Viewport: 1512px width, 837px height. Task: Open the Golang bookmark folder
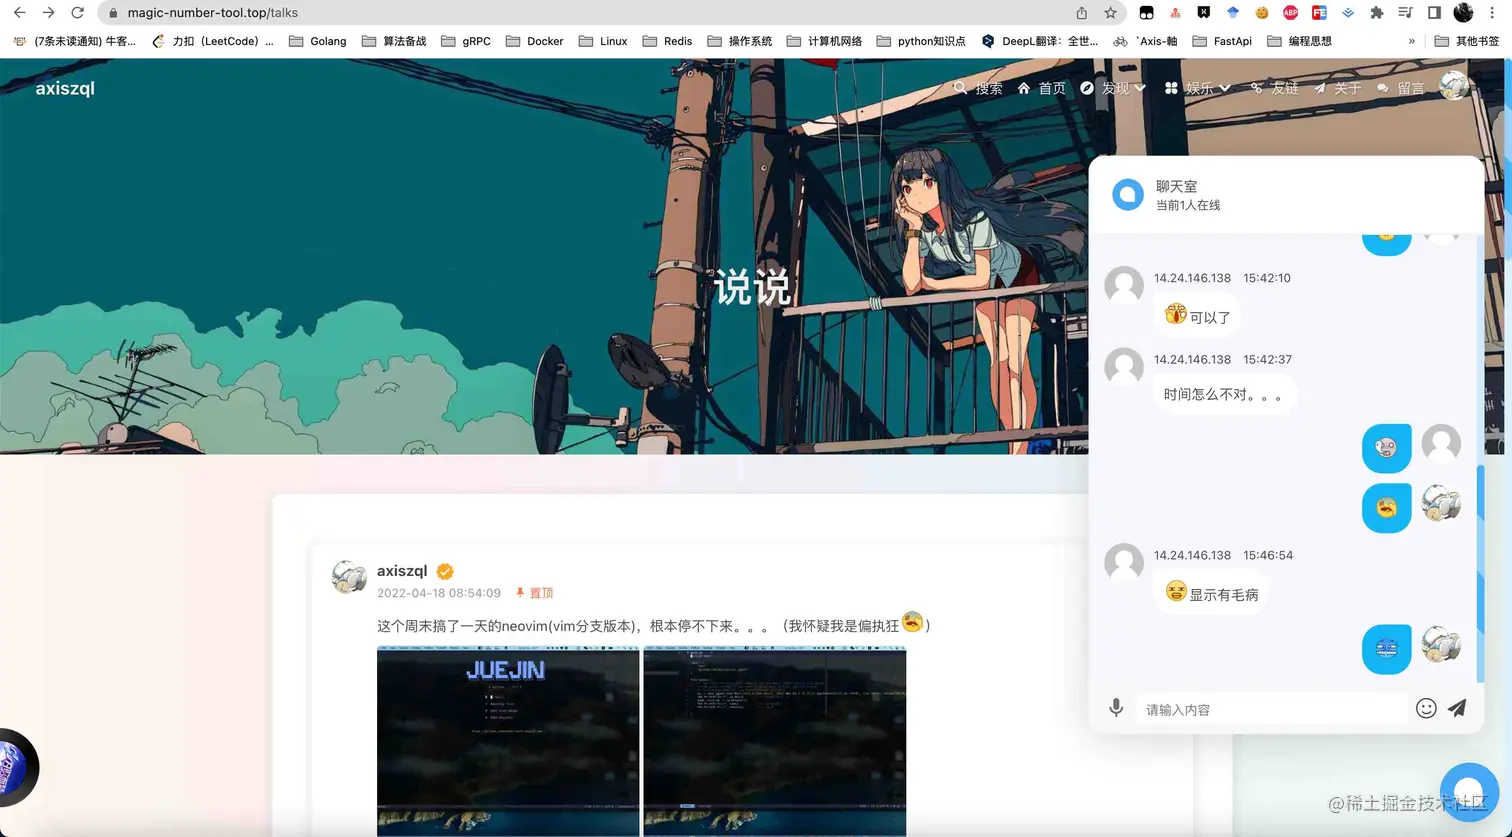point(317,41)
